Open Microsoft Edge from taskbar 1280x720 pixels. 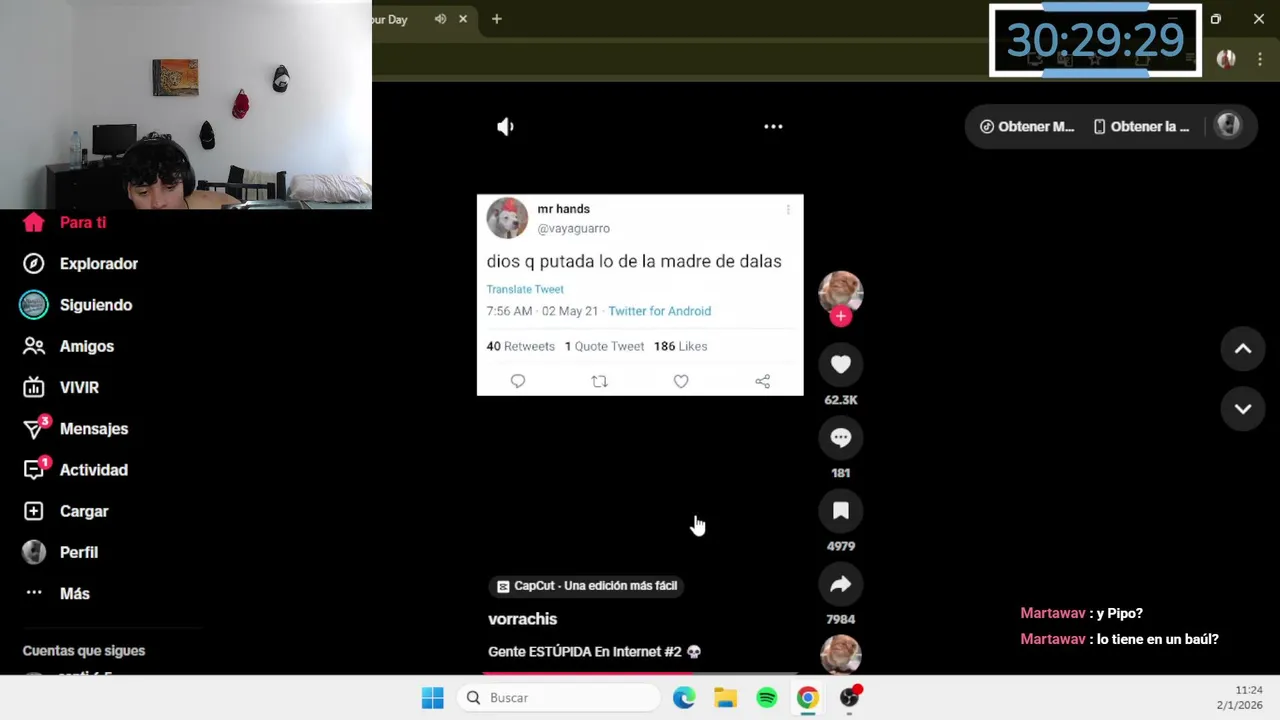click(x=684, y=698)
